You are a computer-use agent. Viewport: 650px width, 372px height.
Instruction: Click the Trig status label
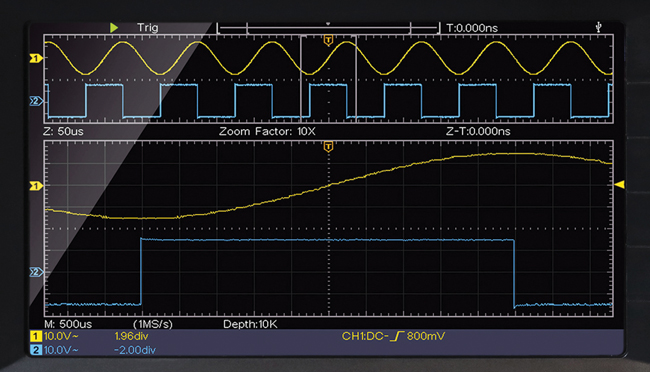[148, 27]
